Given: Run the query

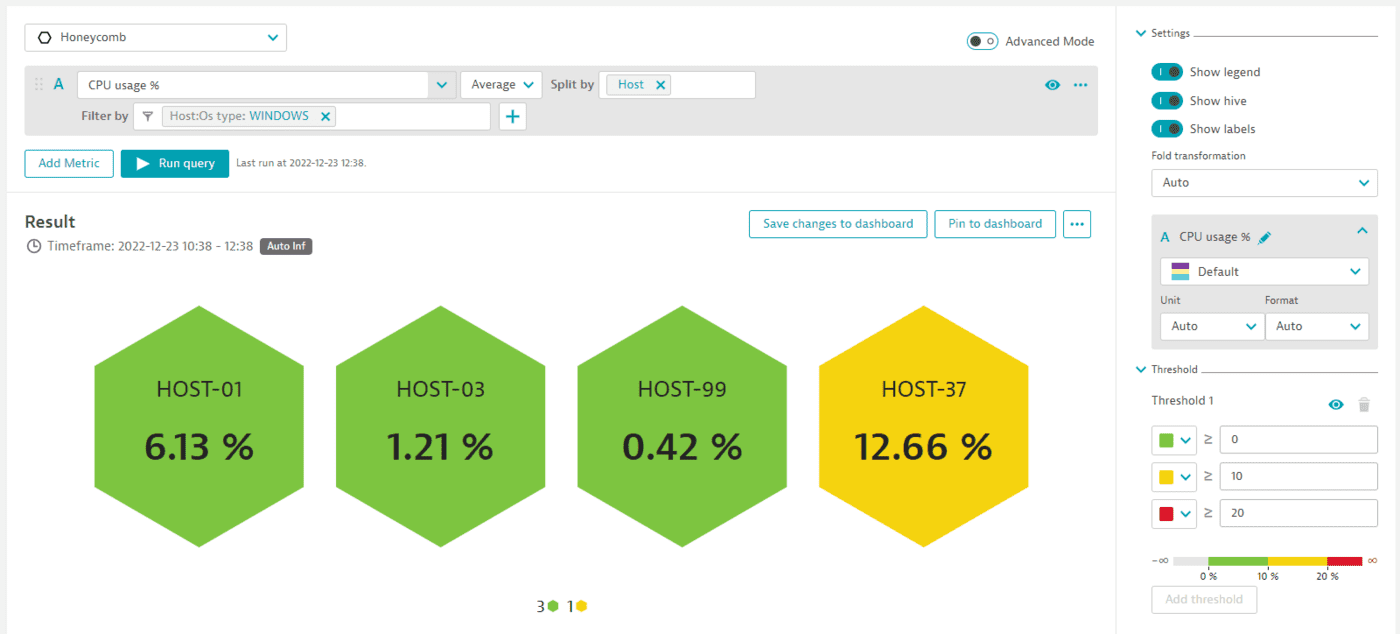Looking at the screenshot, I should (x=174, y=163).
